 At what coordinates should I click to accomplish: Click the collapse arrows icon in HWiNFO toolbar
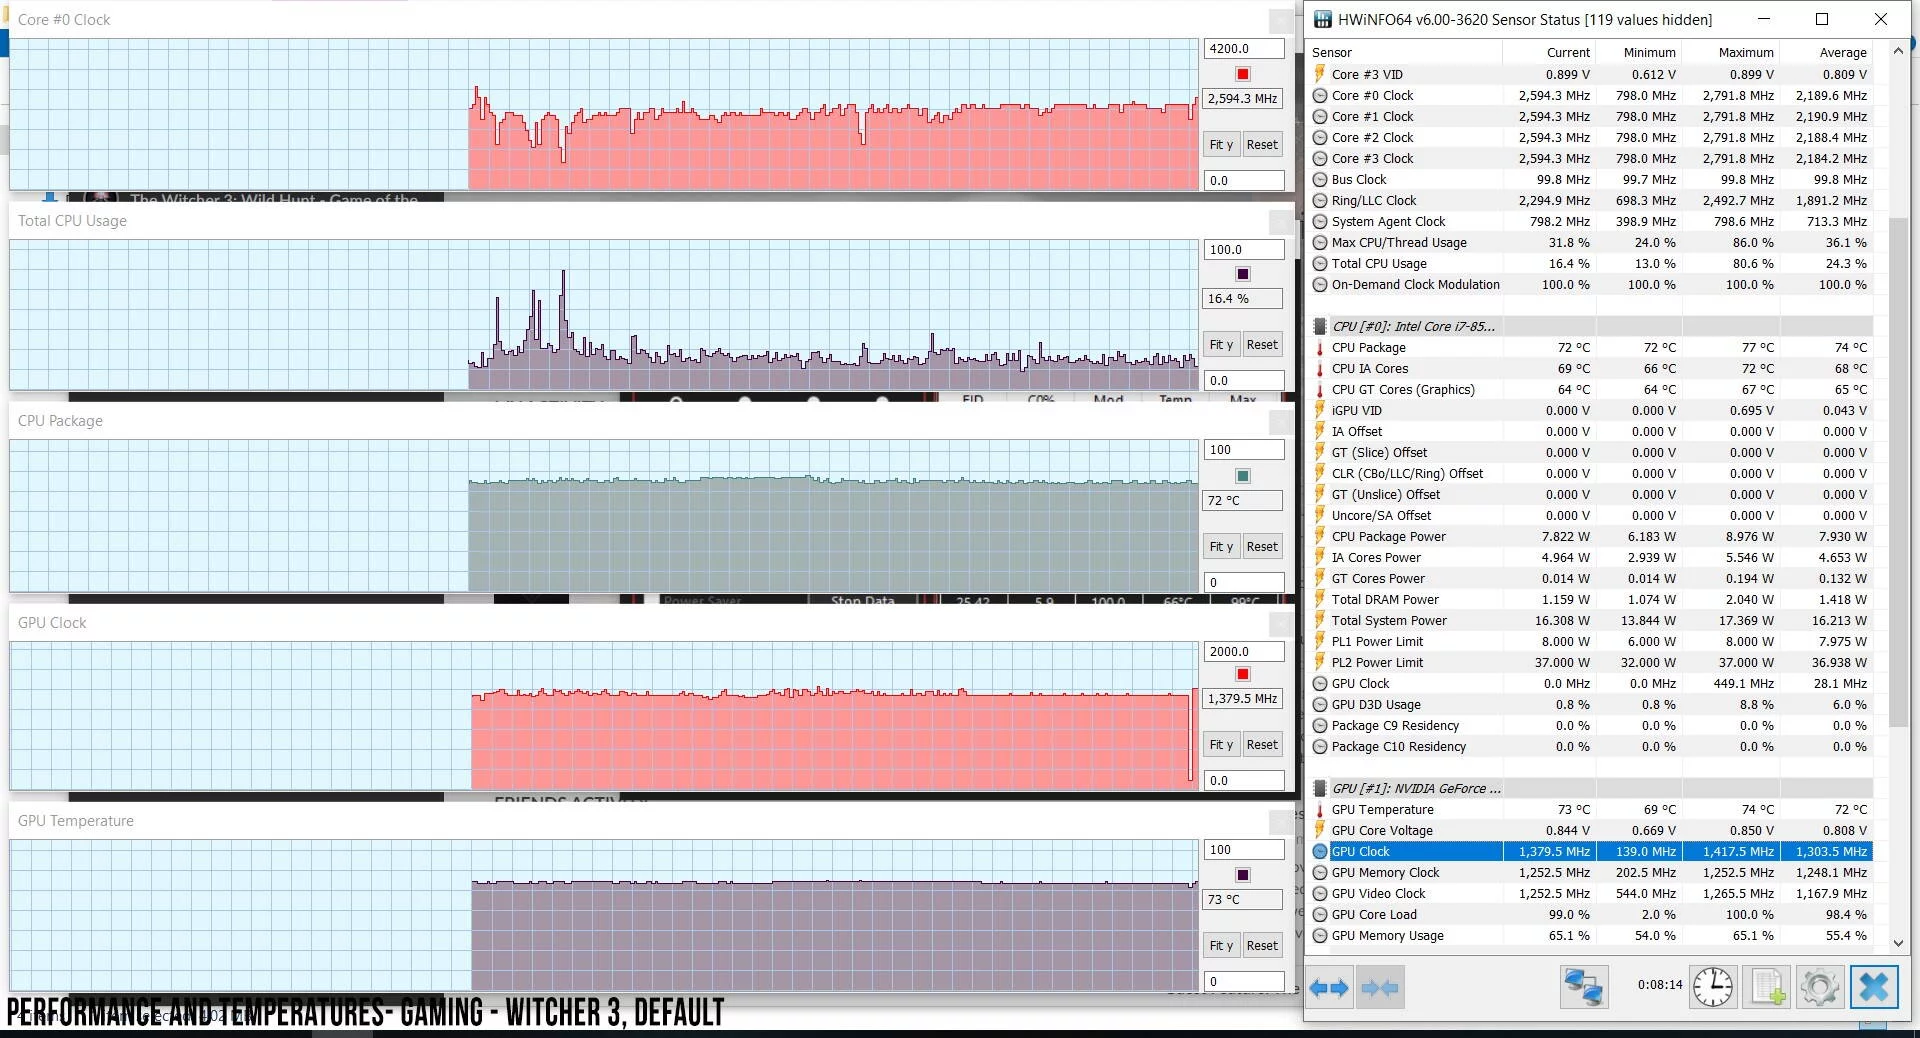(x=1380, y=988)
